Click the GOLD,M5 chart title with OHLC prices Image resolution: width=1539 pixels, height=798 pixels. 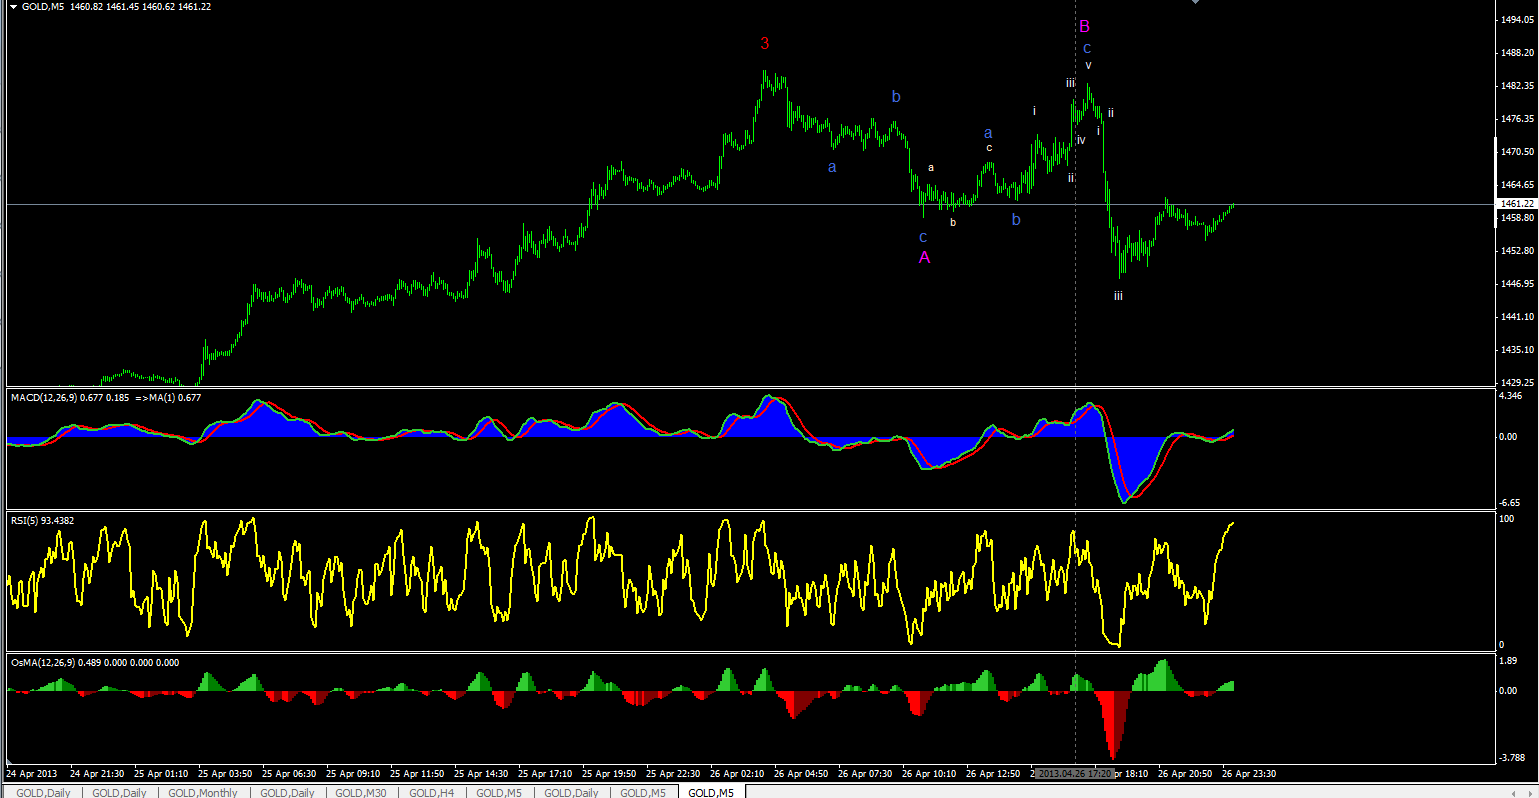pyautogui.click(x=118, y=6)
